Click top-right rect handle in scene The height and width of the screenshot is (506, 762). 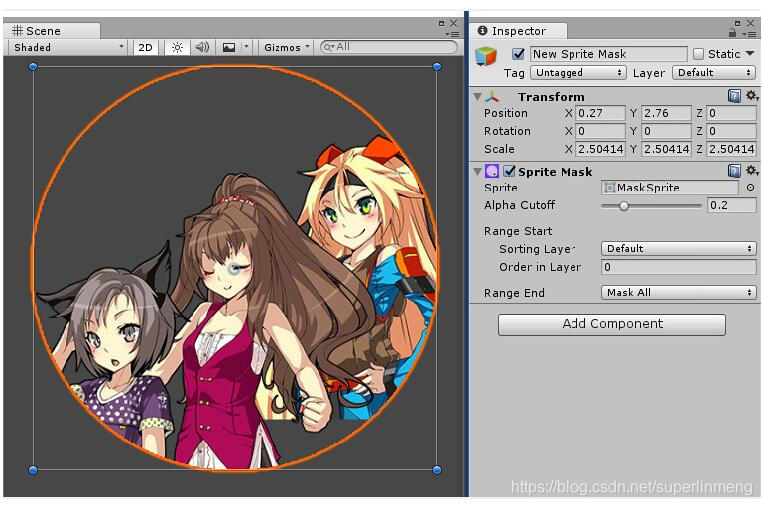[437, 67]
